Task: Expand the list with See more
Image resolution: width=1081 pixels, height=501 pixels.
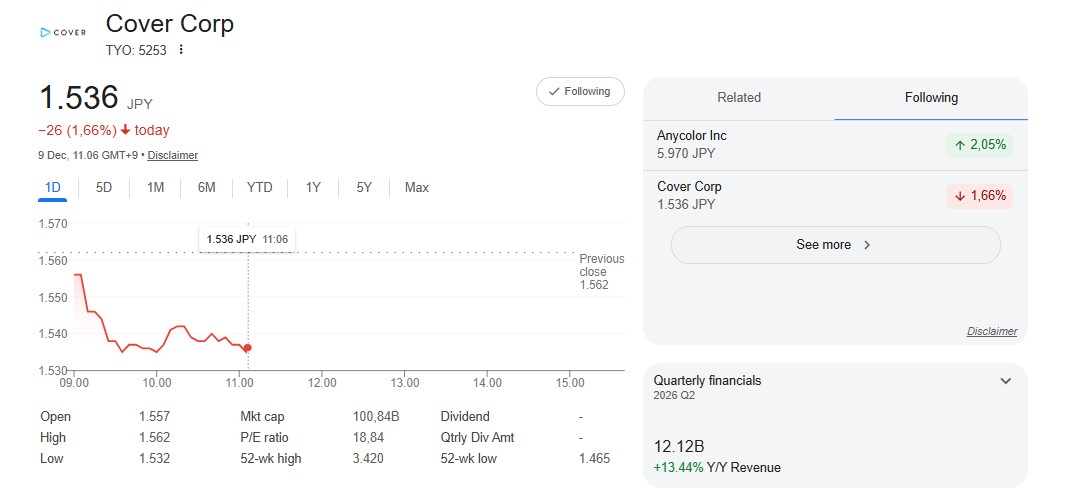Action: [835, 245]
